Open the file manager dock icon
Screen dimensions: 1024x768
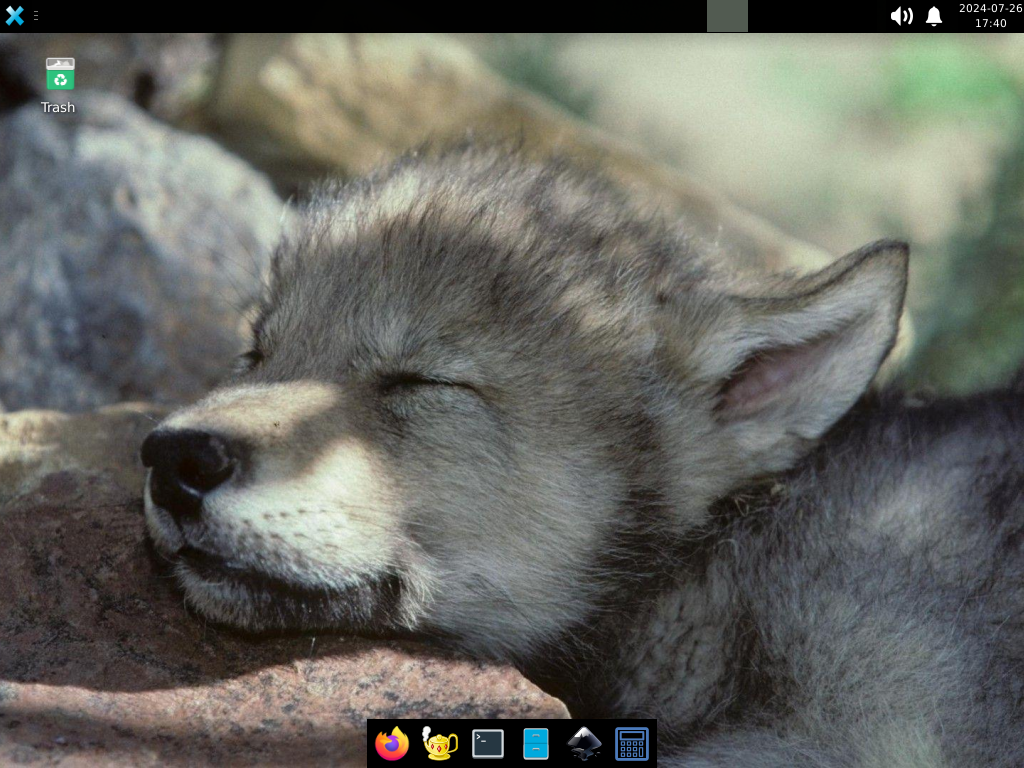pyautogui.click(x=536, y=743)
